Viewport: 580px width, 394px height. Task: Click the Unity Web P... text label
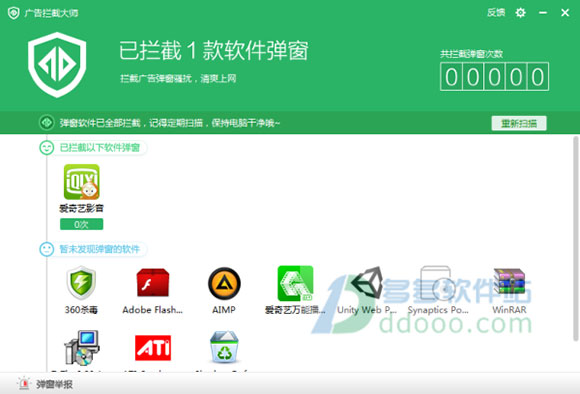point(367,310)
